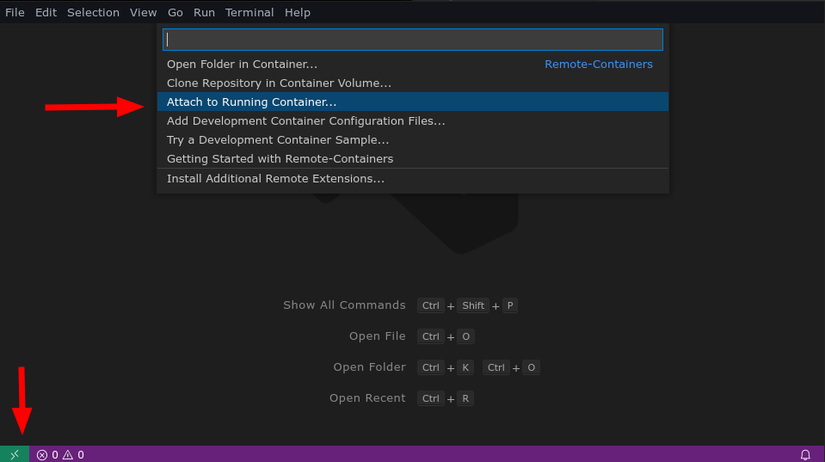The image size is (825, 462).
Task: Click the green remote window indicator icon
Action: coord(14,454)
